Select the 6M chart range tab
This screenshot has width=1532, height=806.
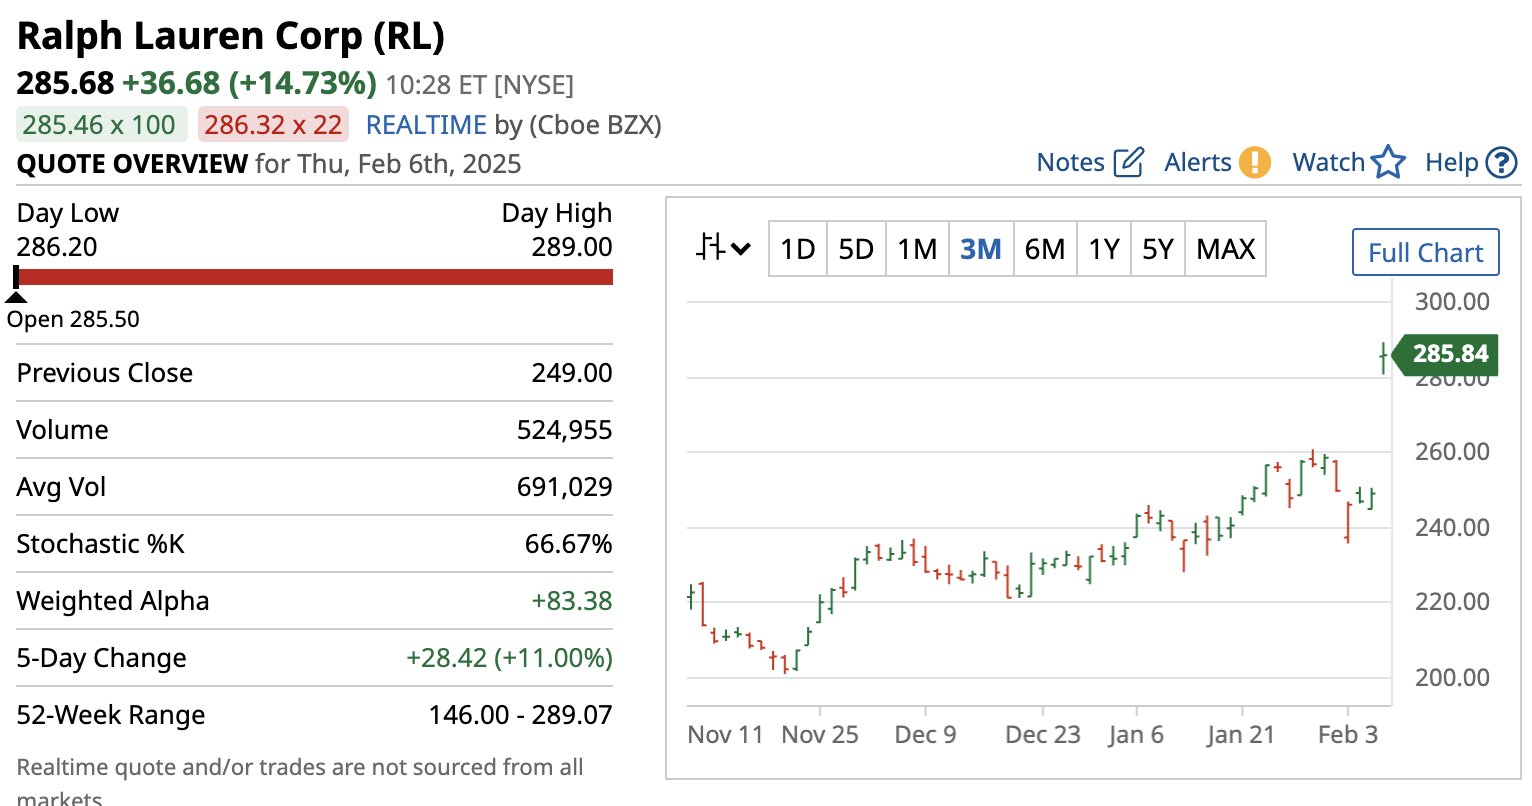1044,248
